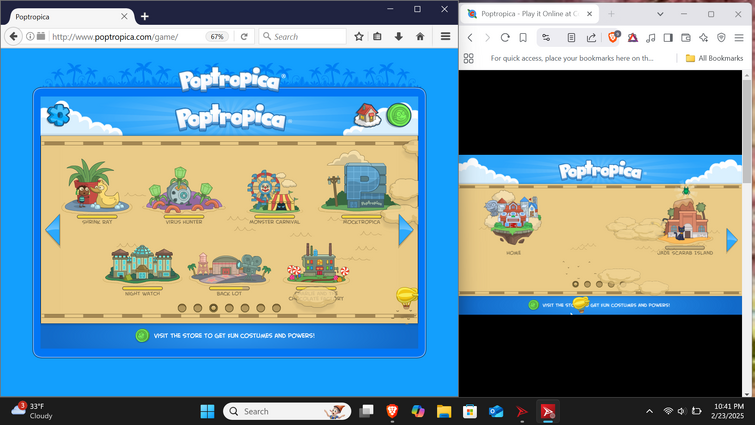
Task: Open Brave Wallet icon
Action: coord(686,38)
